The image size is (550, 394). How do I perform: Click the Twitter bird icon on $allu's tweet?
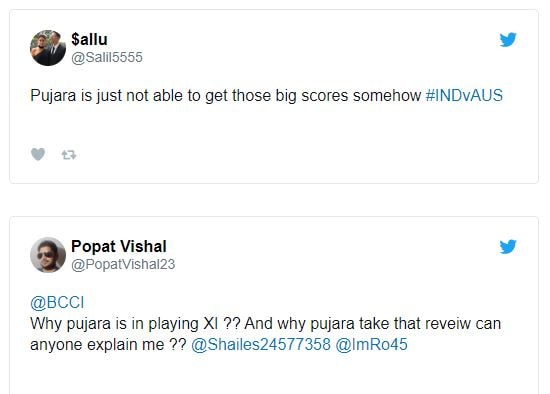pos(508,40)
